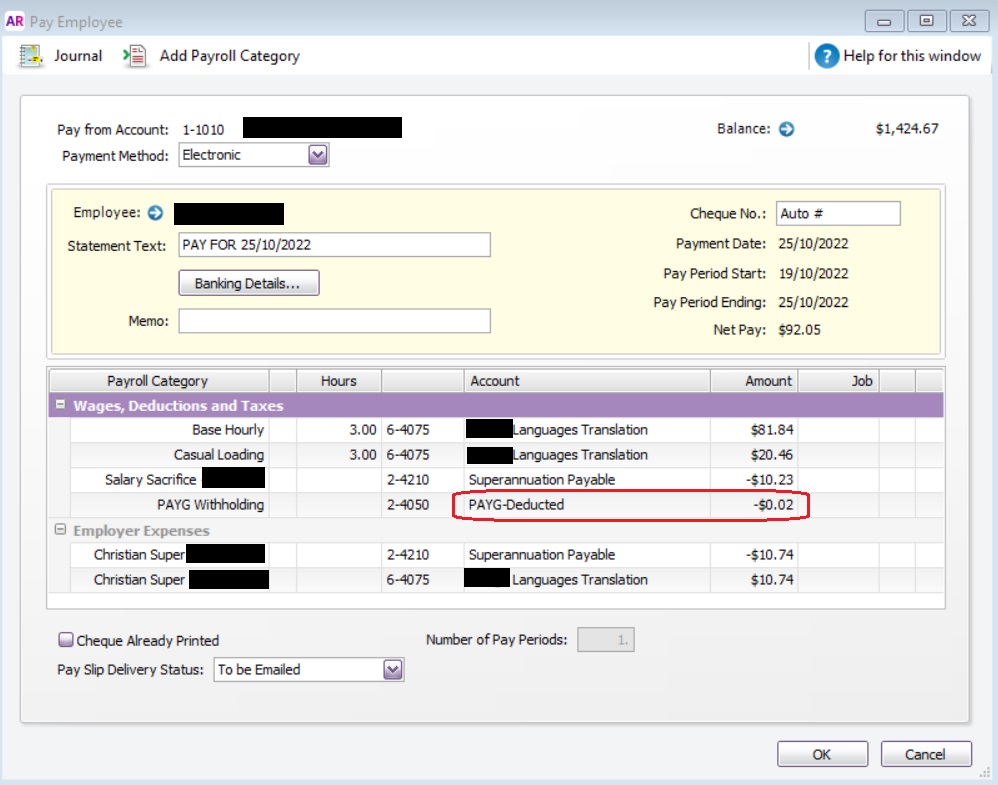
Task: Click the $81.84 Base Hourly amount
Action: click(x=771, y=430)
